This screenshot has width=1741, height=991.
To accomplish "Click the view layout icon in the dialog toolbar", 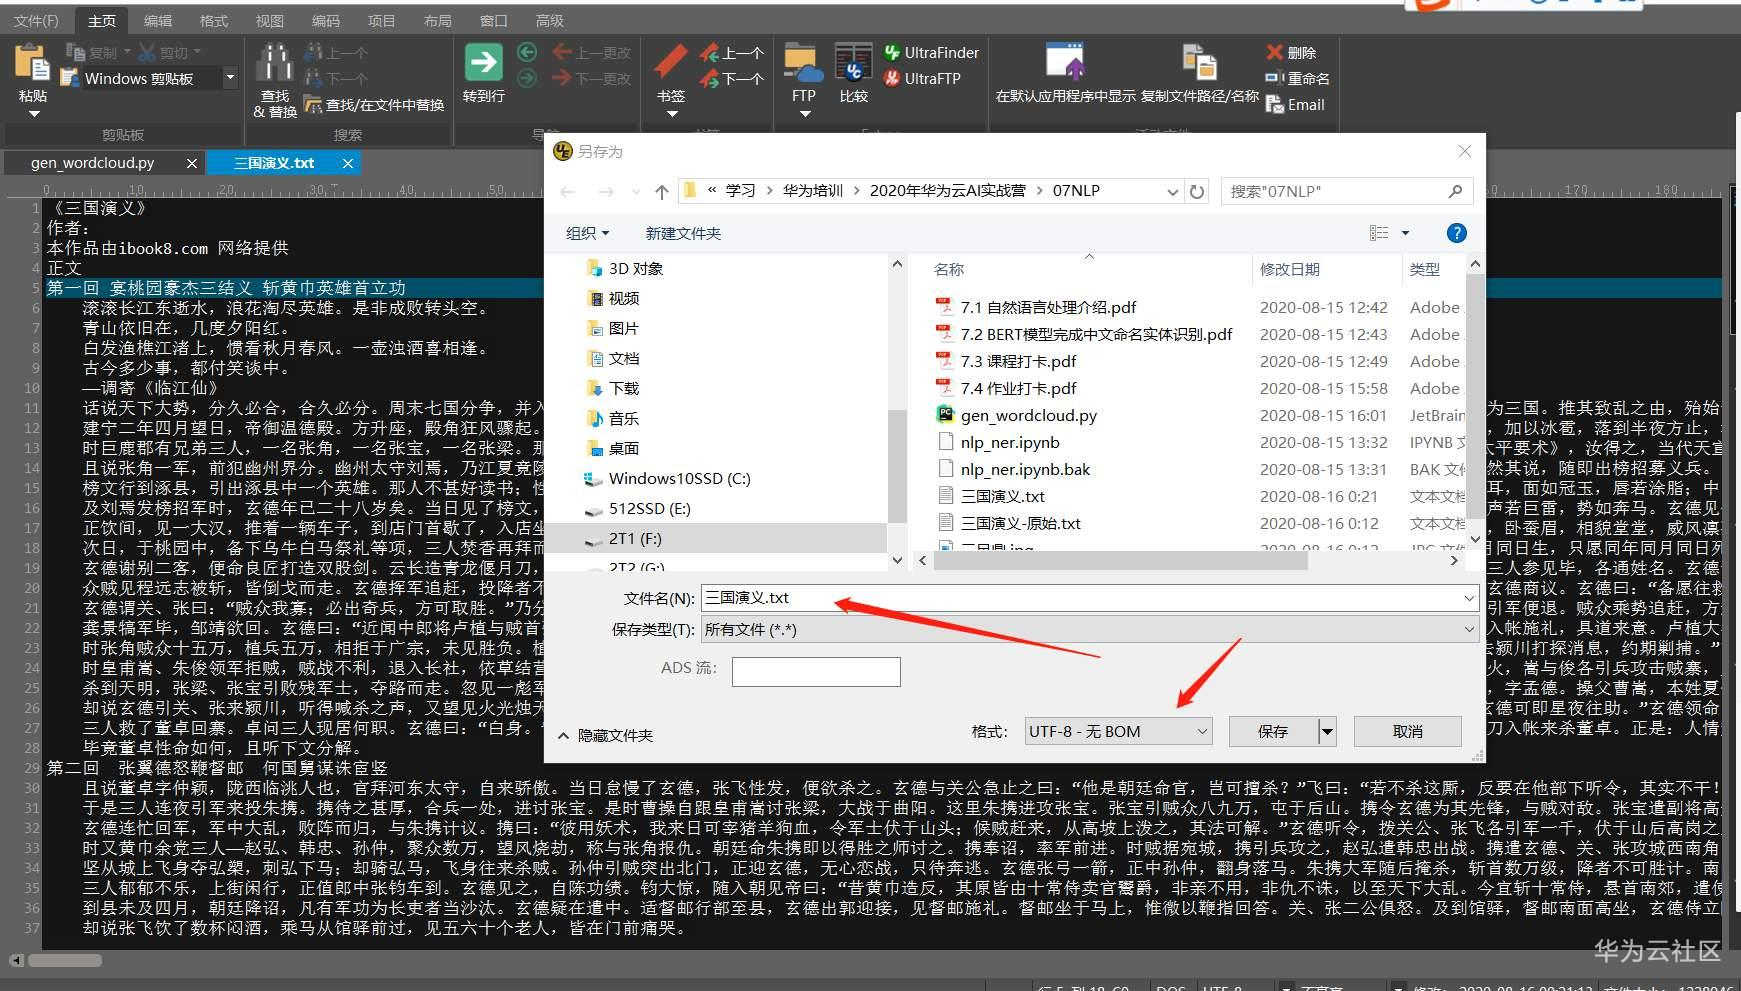I will [x=1379, y=233].
